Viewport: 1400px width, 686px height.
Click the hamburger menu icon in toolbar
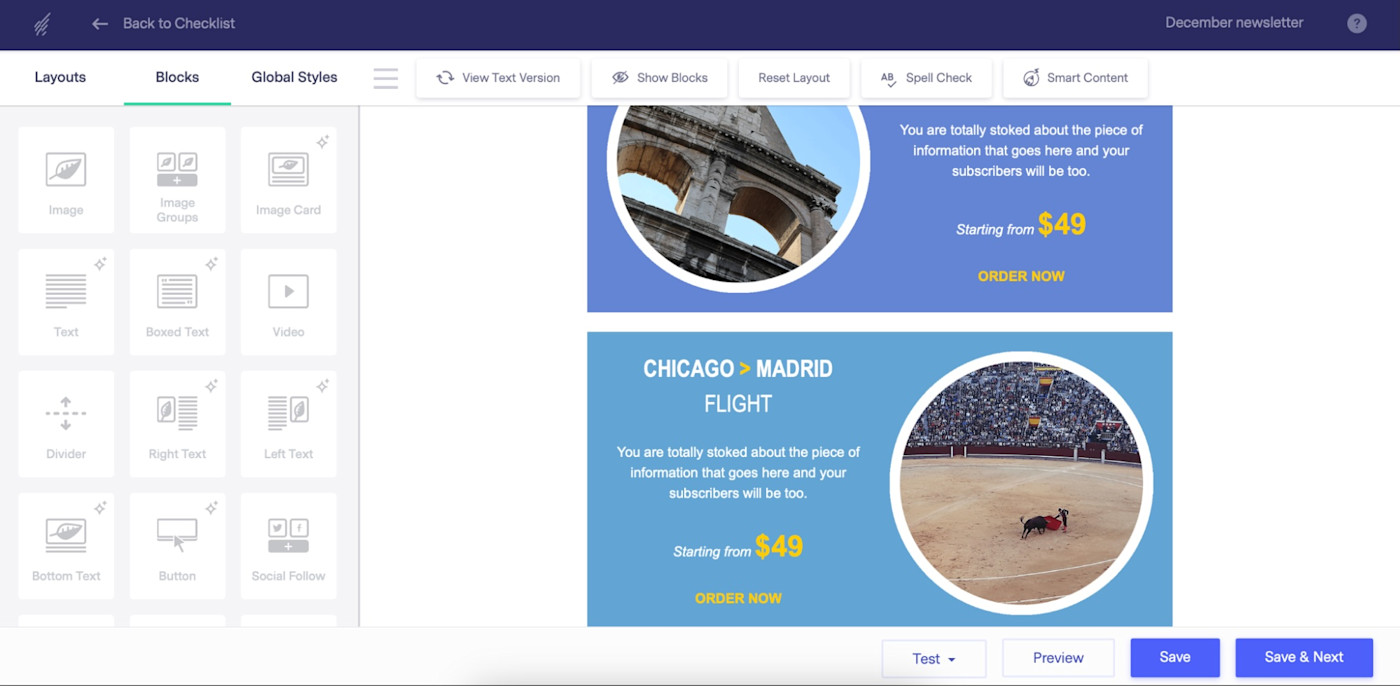pyautogui.click(x=386, y=78)
